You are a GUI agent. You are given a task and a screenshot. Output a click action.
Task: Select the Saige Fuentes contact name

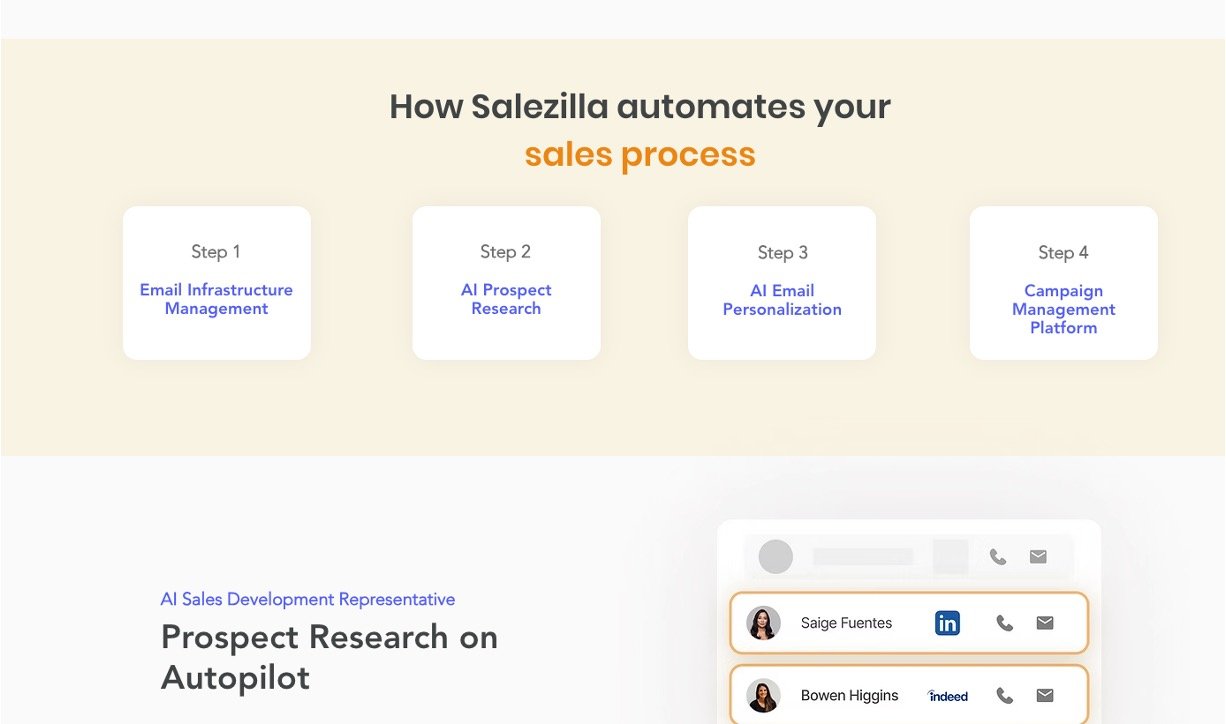pos(846,623)
